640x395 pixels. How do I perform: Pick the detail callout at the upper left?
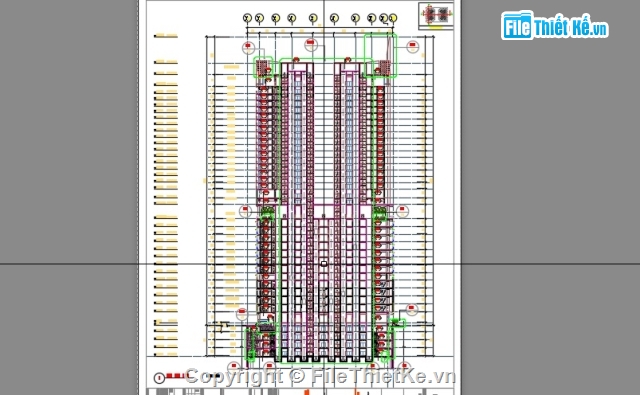pos(248,48)
